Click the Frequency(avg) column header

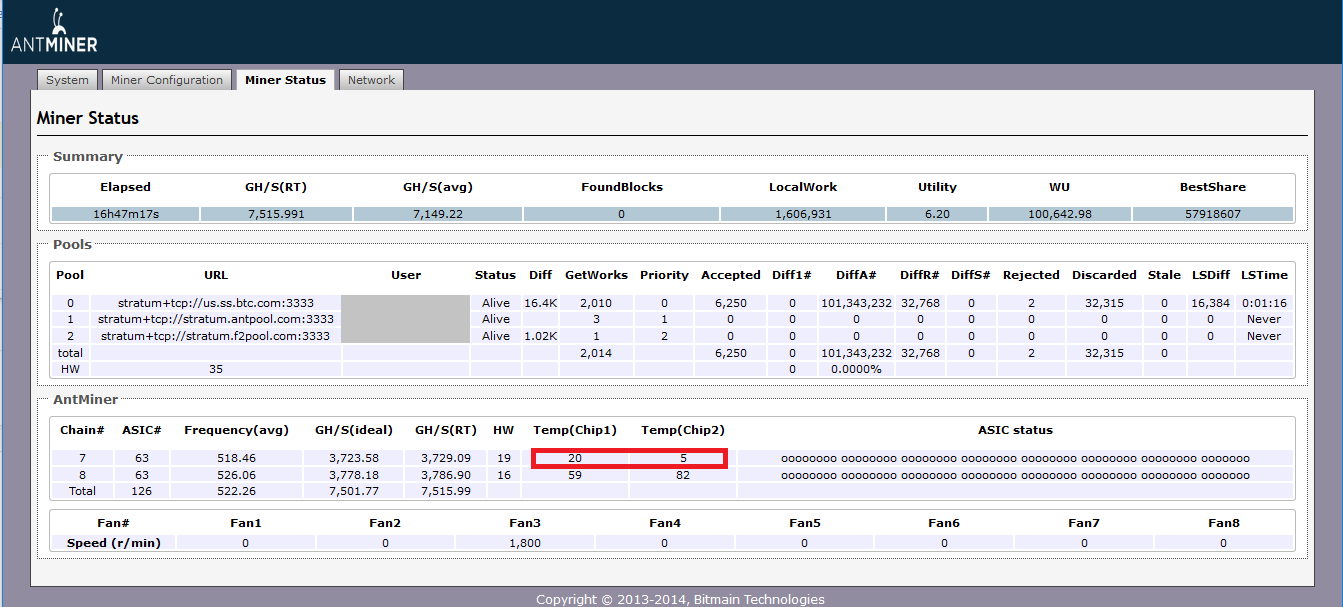(x=236, y=430)
